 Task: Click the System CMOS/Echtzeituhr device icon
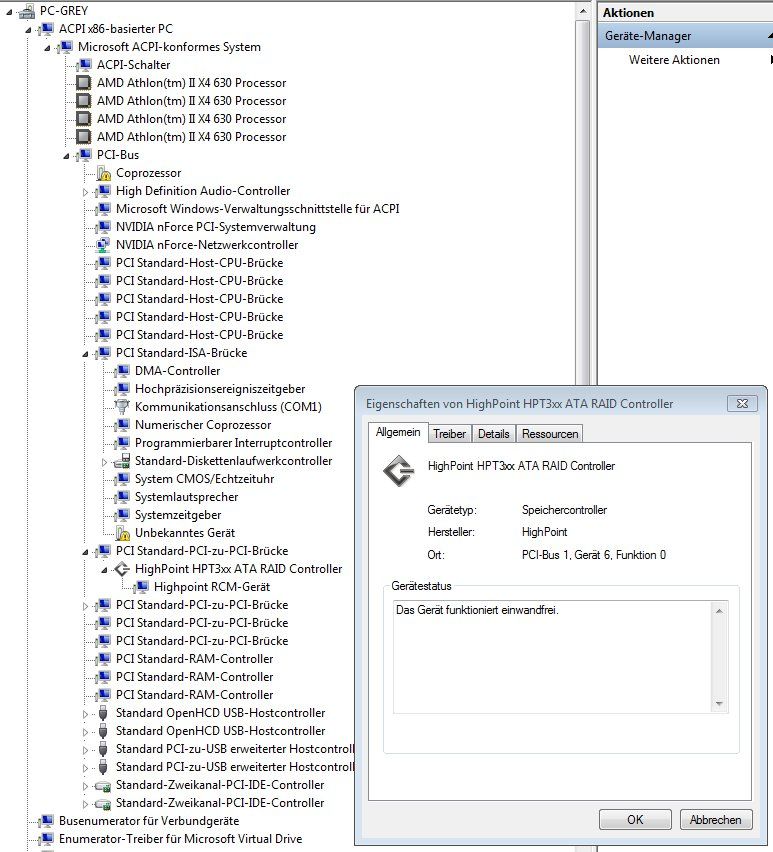[122, 479]
